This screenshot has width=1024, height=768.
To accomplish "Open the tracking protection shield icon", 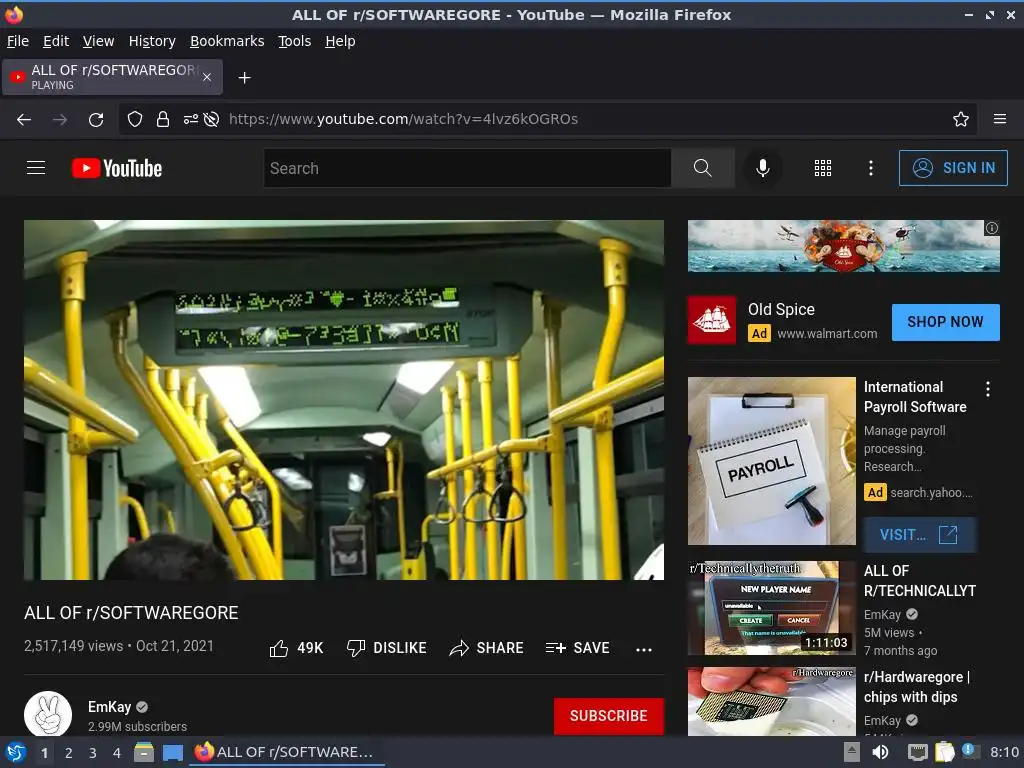I will (135, 119).
